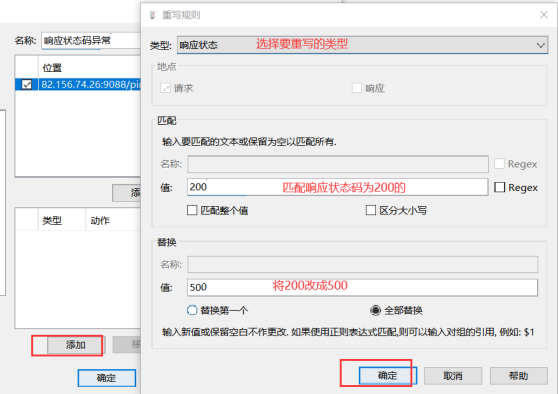Click 确定 in the 重写规则 dialog

[x=388, y=375]
